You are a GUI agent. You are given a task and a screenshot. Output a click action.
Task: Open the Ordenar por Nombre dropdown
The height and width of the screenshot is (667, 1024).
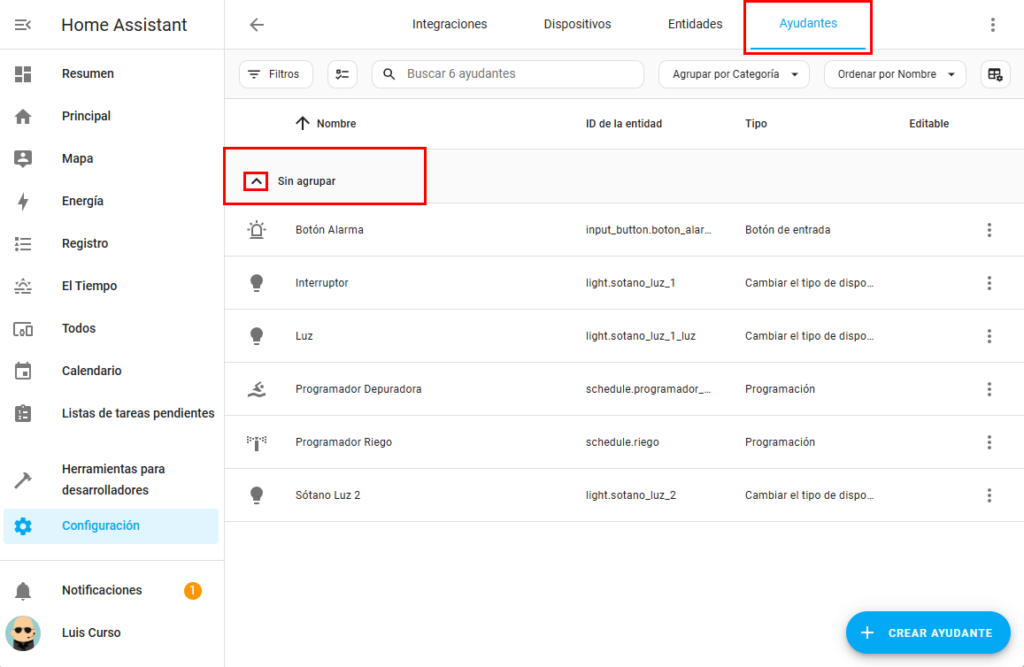coord(894,74)
